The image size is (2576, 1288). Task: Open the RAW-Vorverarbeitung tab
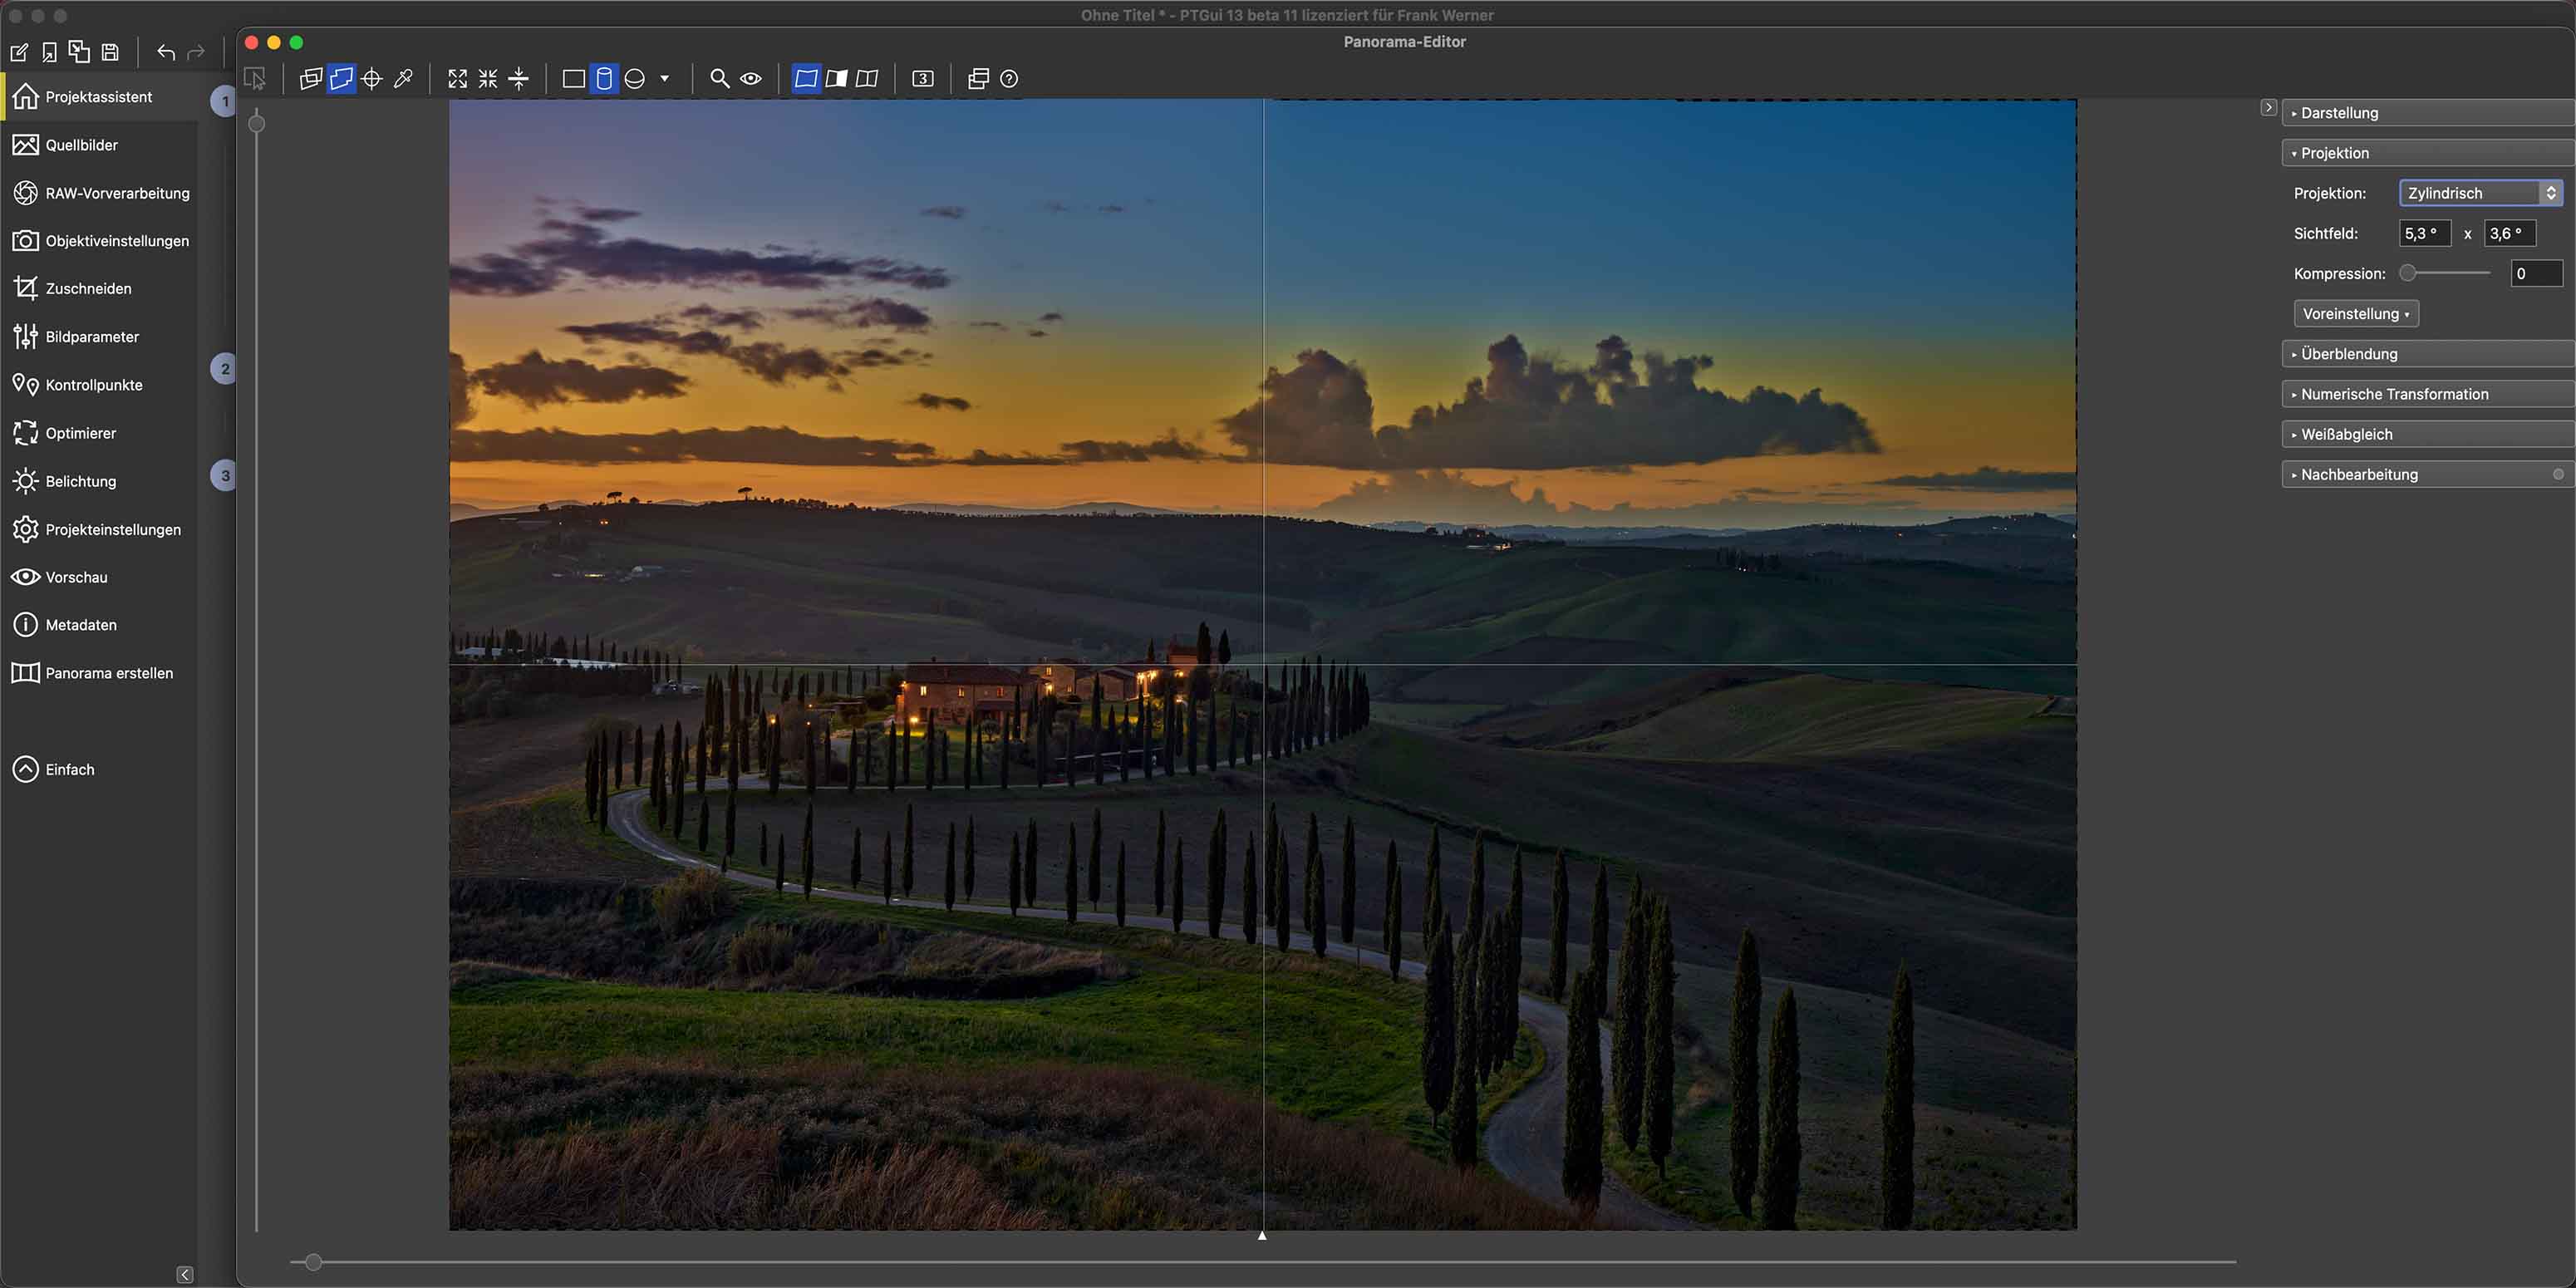[99, 193]
